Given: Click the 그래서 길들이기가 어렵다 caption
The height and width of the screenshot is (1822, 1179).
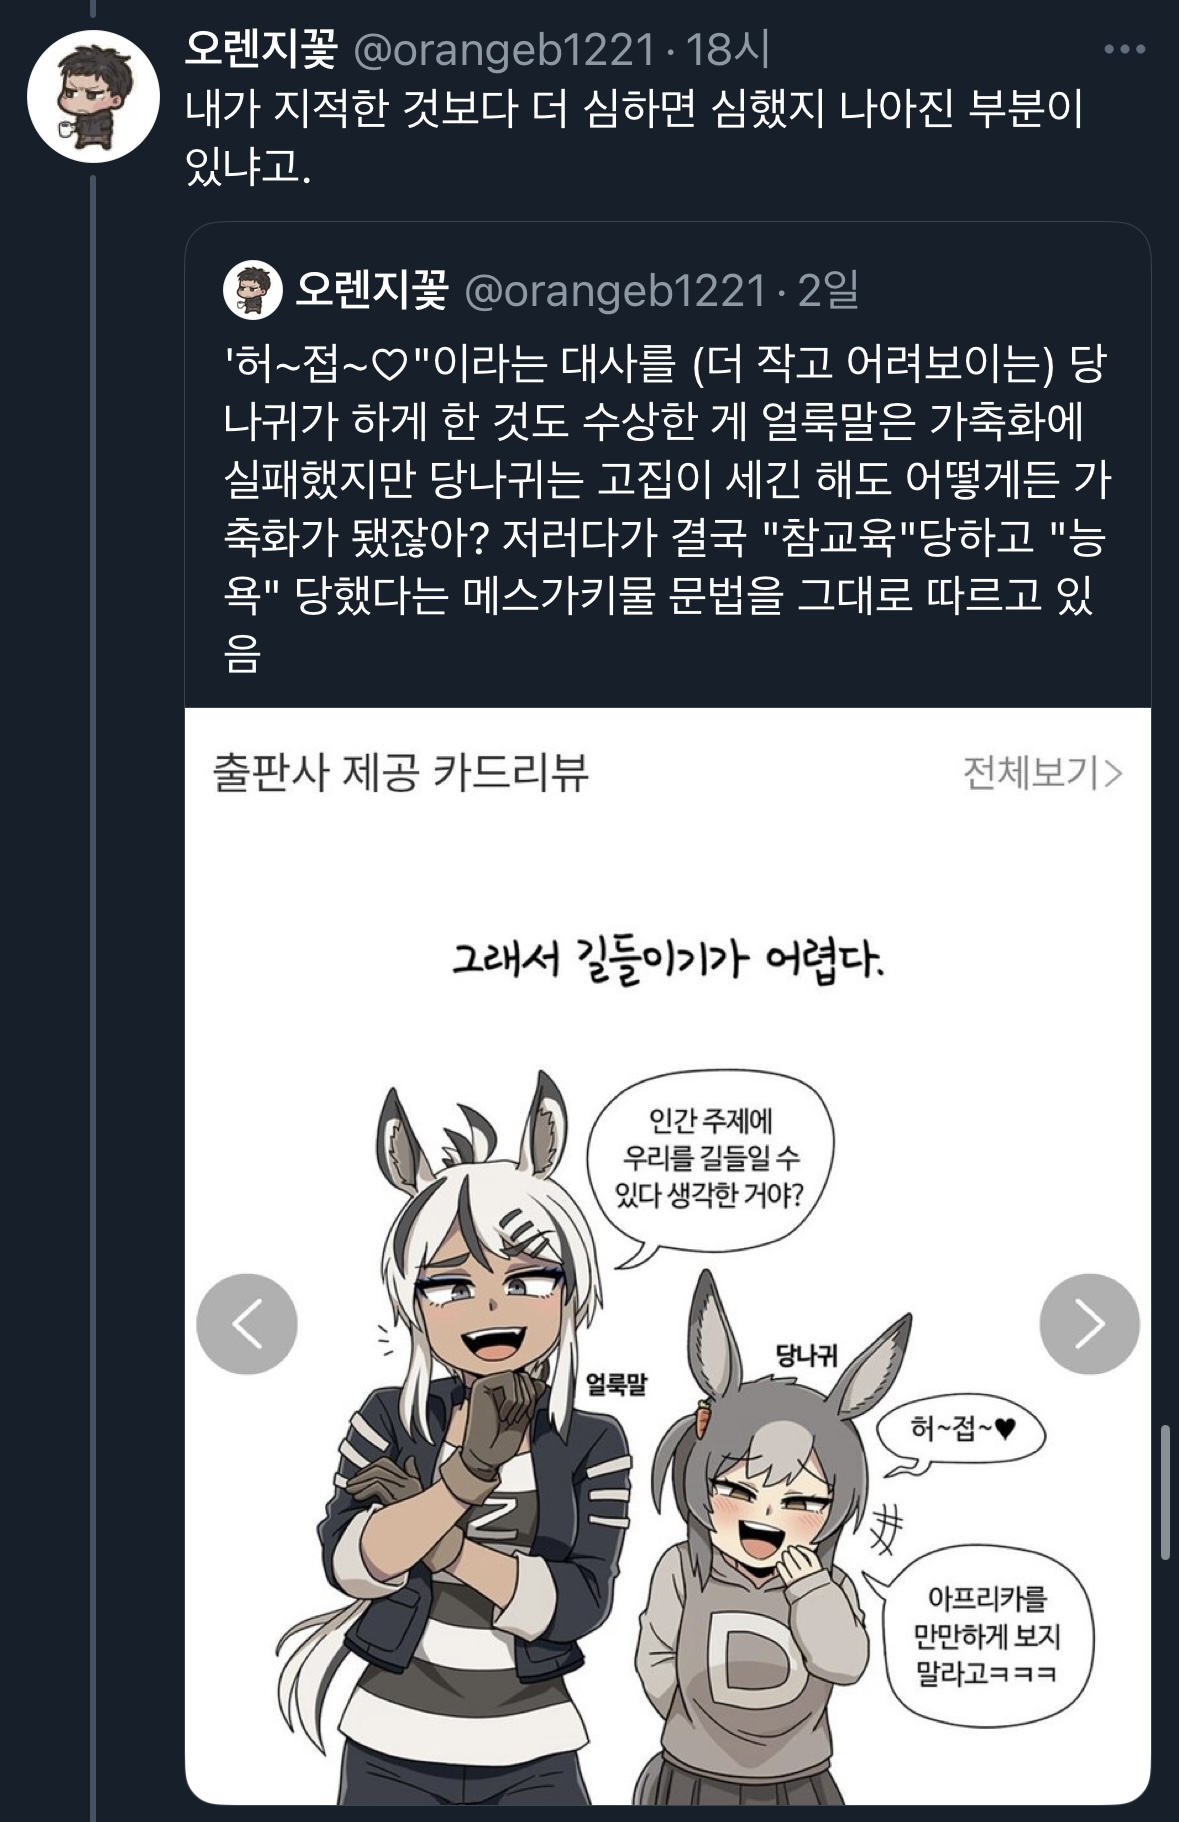Looking at the screenshot, I should (667, 962).
